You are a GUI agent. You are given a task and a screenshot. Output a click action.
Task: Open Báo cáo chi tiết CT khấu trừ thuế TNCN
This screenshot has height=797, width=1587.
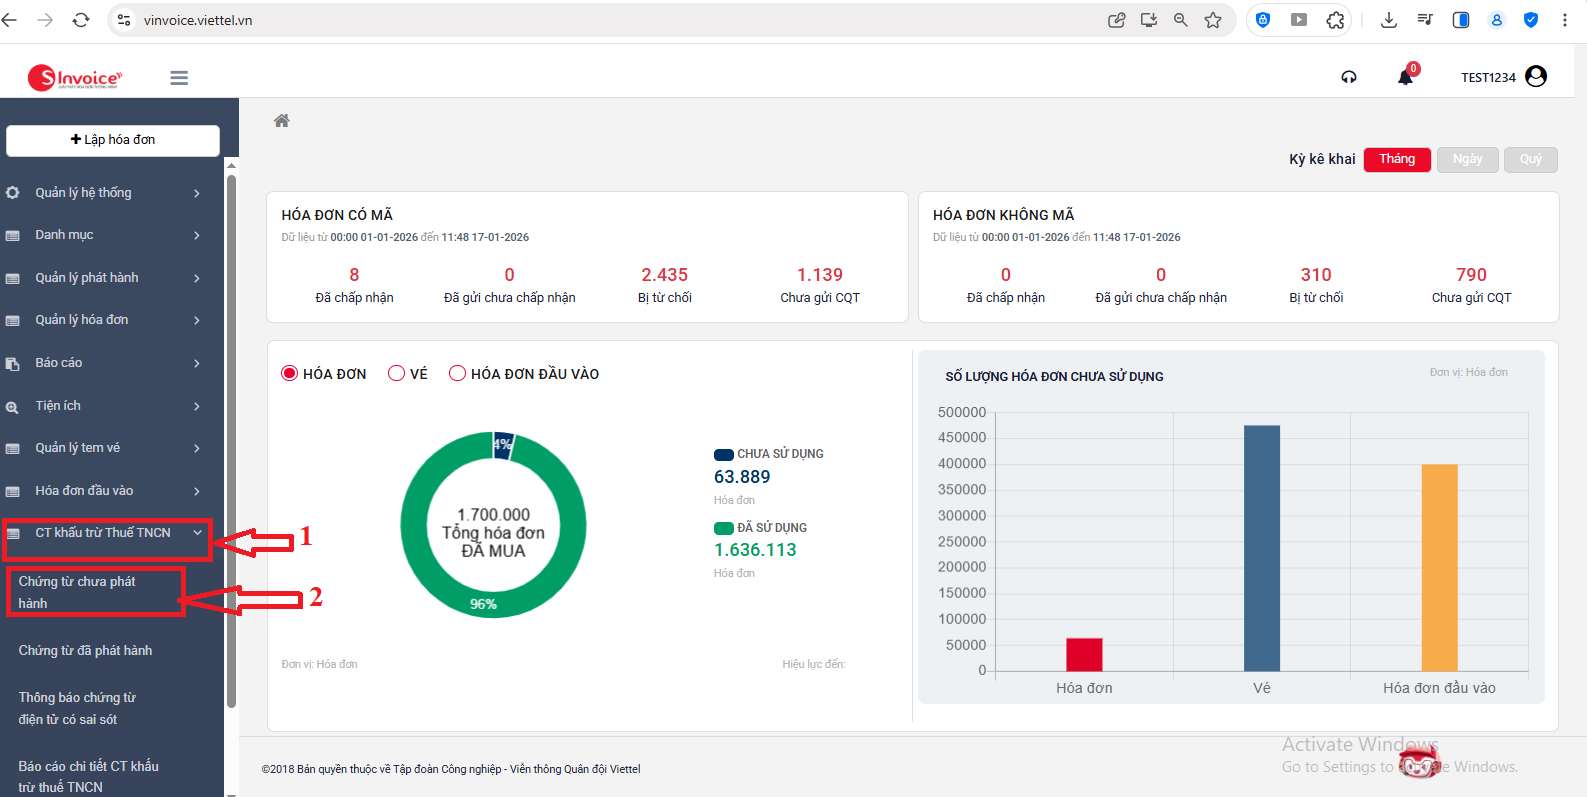[88, 776]
